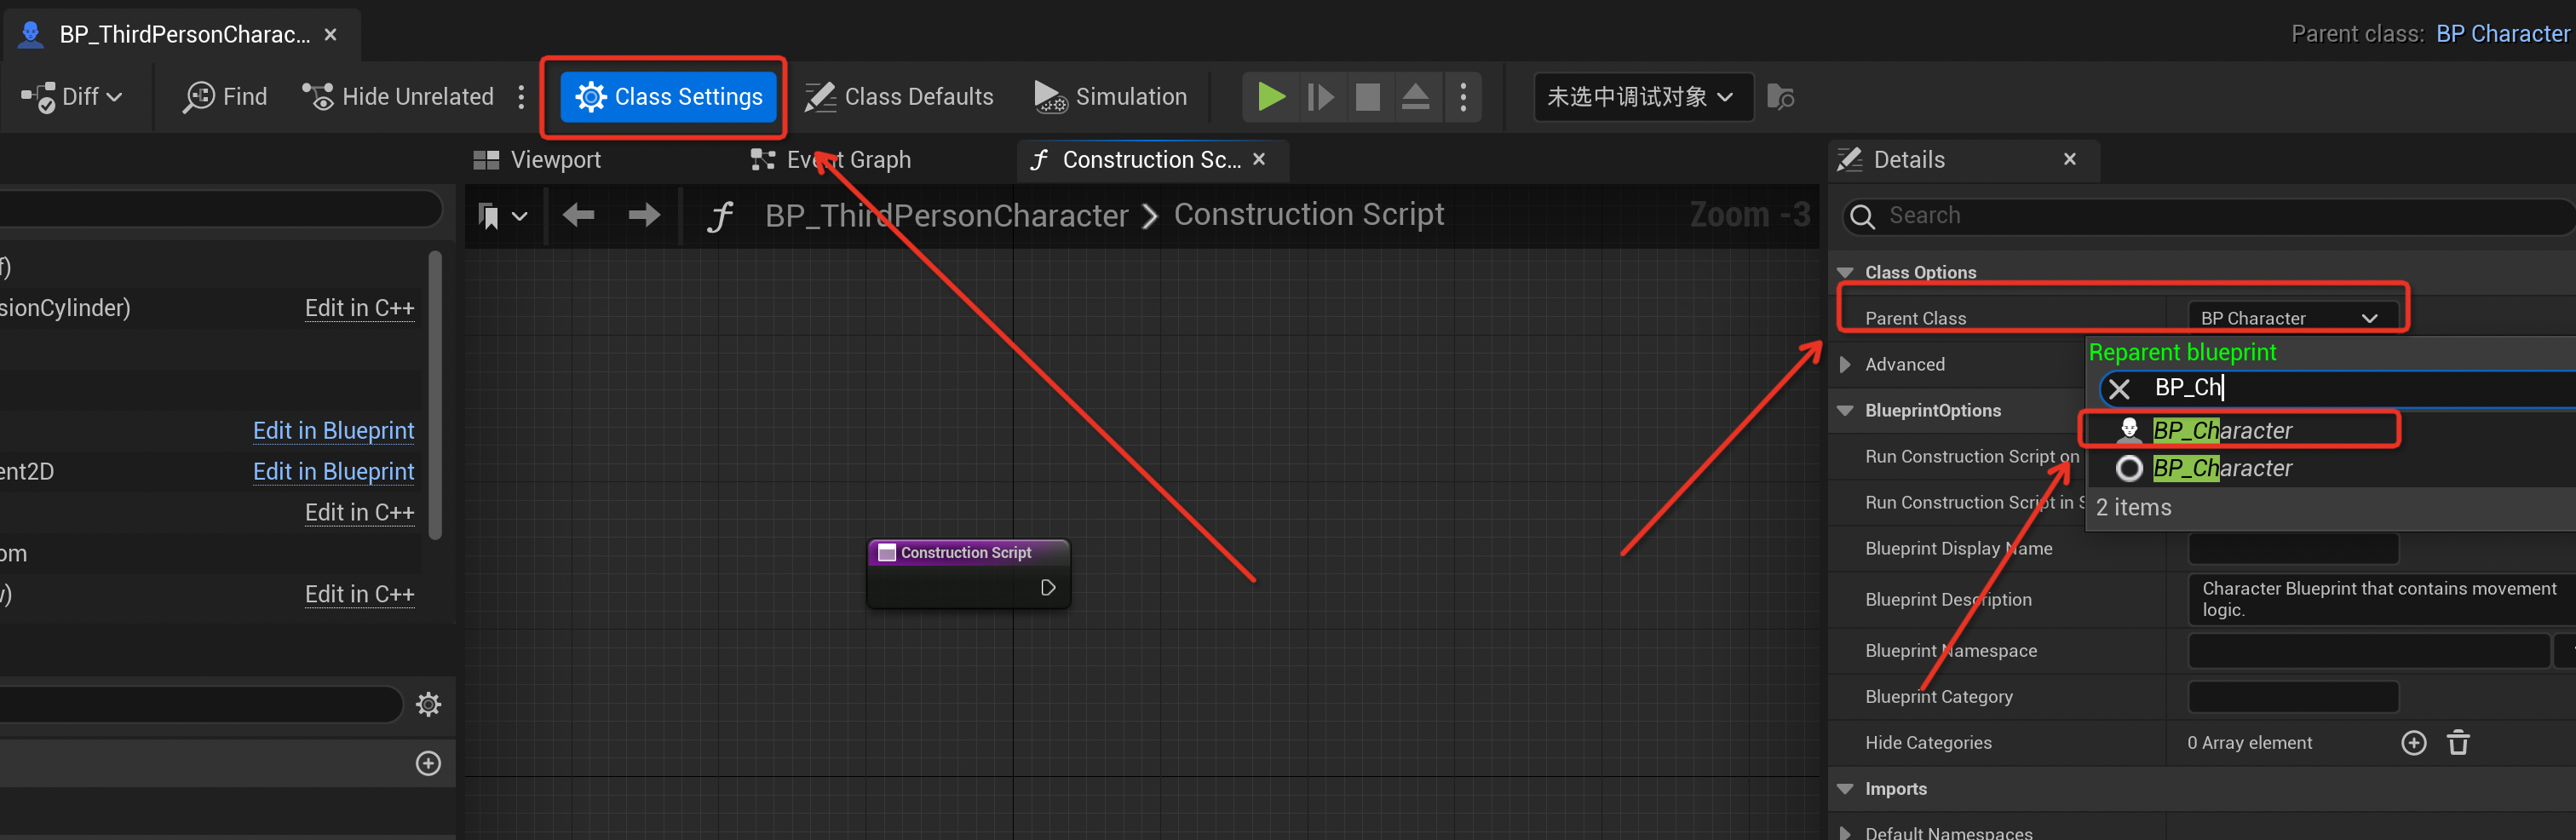Delete all Hide Categories array elements
The image size is (2576, 840).
pyautogui.click(x=2458, y=743)
